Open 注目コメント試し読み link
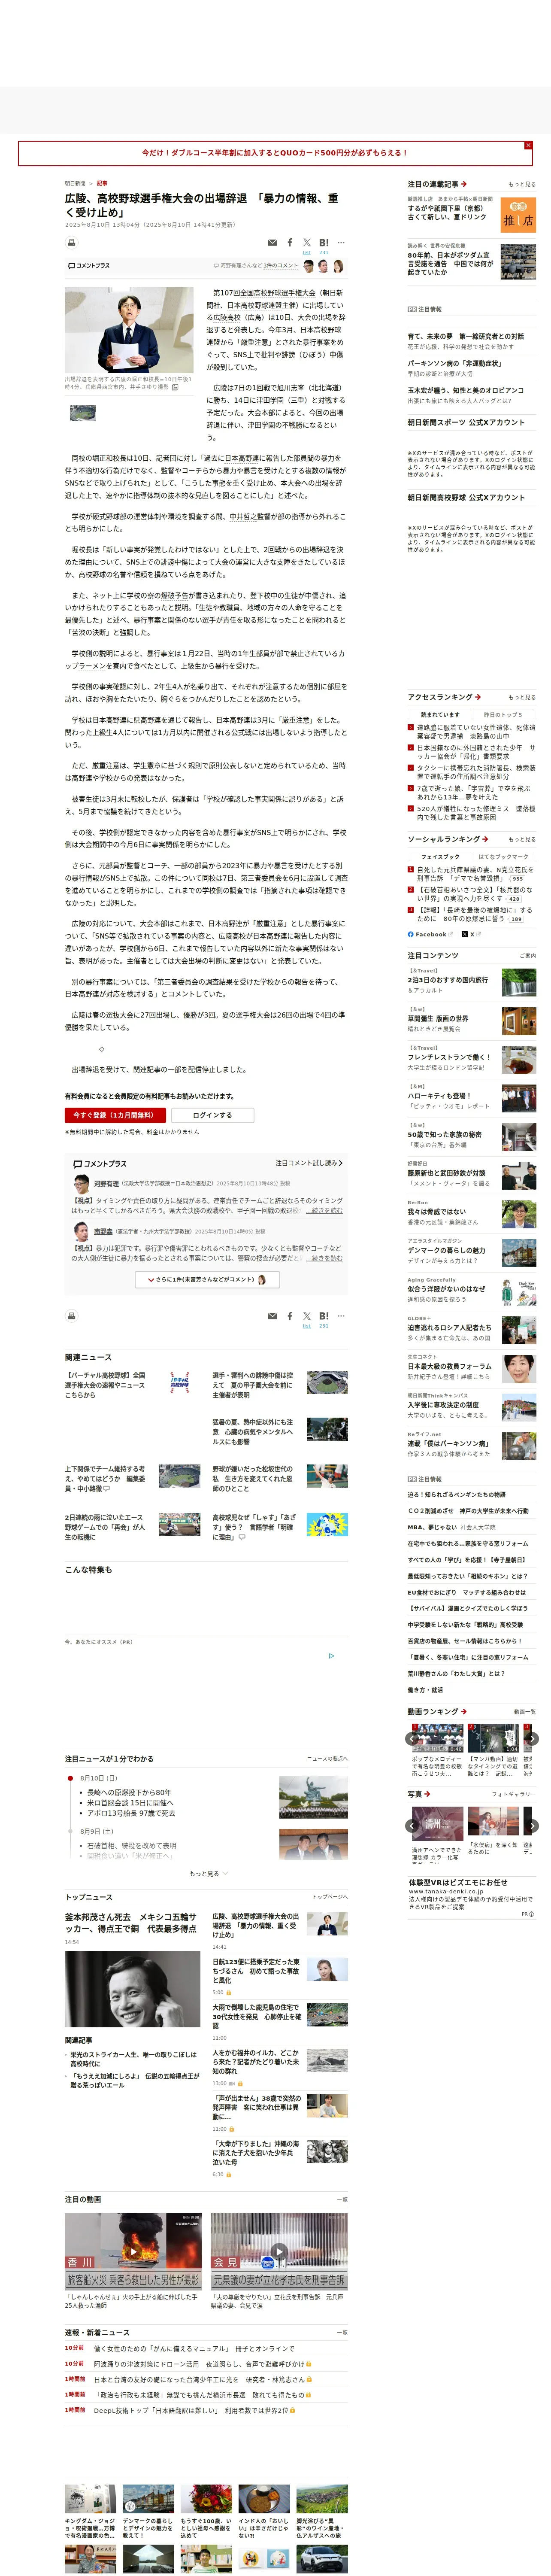The image size is (551, 2576). point(309,1163)
